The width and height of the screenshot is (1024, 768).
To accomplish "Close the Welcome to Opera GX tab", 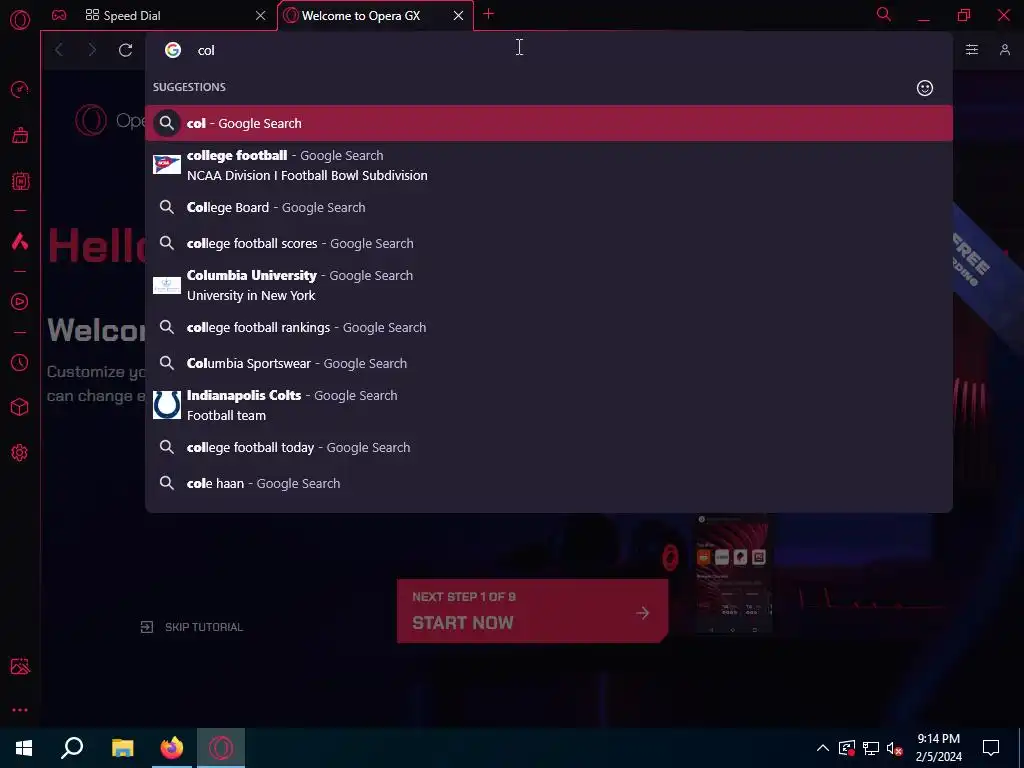I will (x=458, y=16).
